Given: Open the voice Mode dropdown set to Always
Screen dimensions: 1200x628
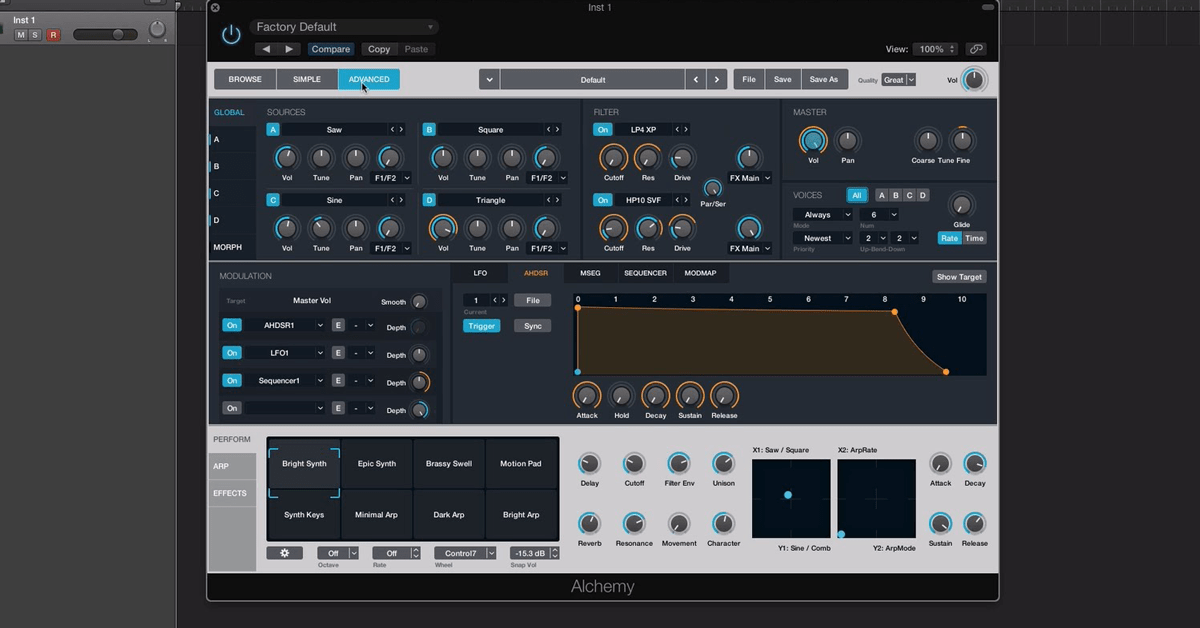Looking at the screenshot, I should coord(823,214).
